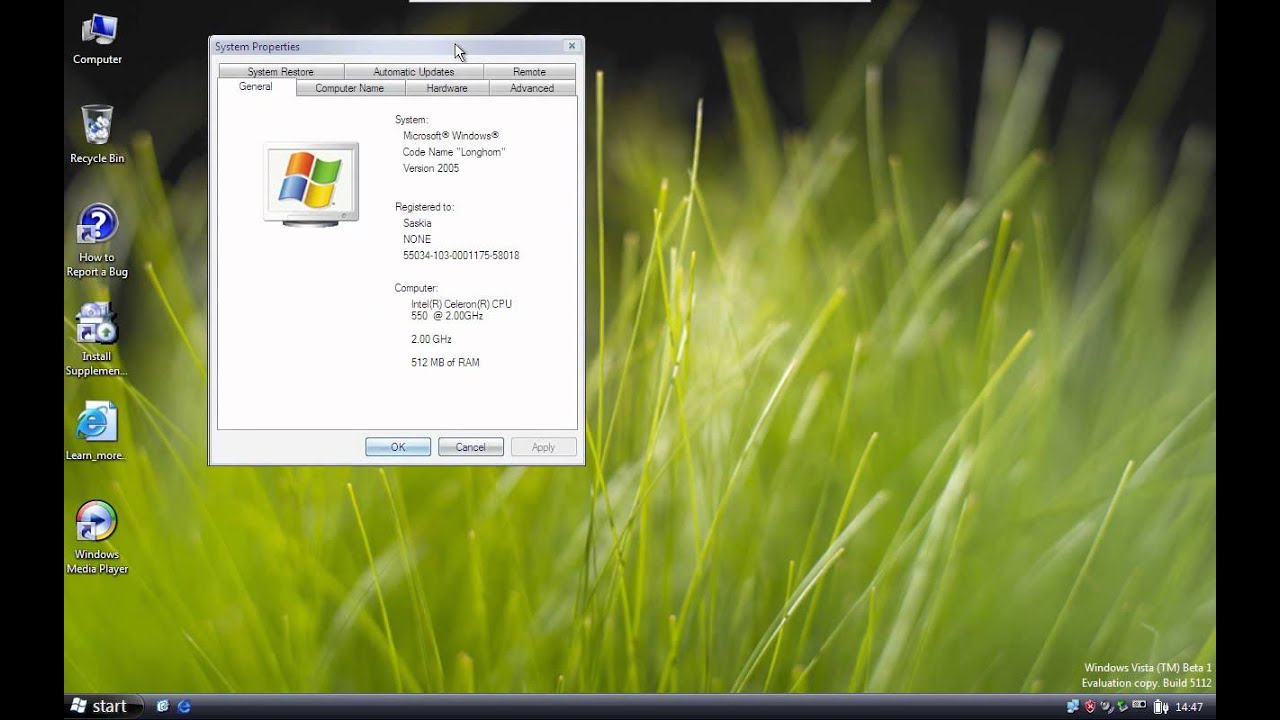Click the greyed Apply button
This screenshot has height=720, width=1280.
[x=544, y=447]
